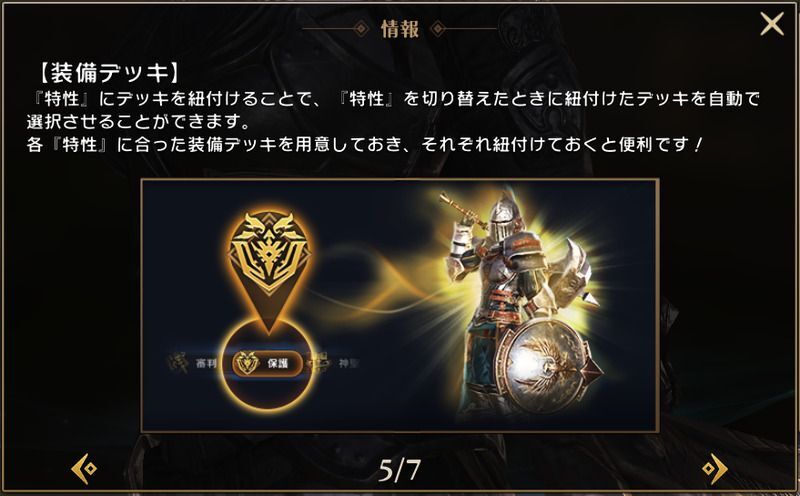Click the 情報 title label
800x496 pixels.
pyautogui.click(x=399, y=29)
